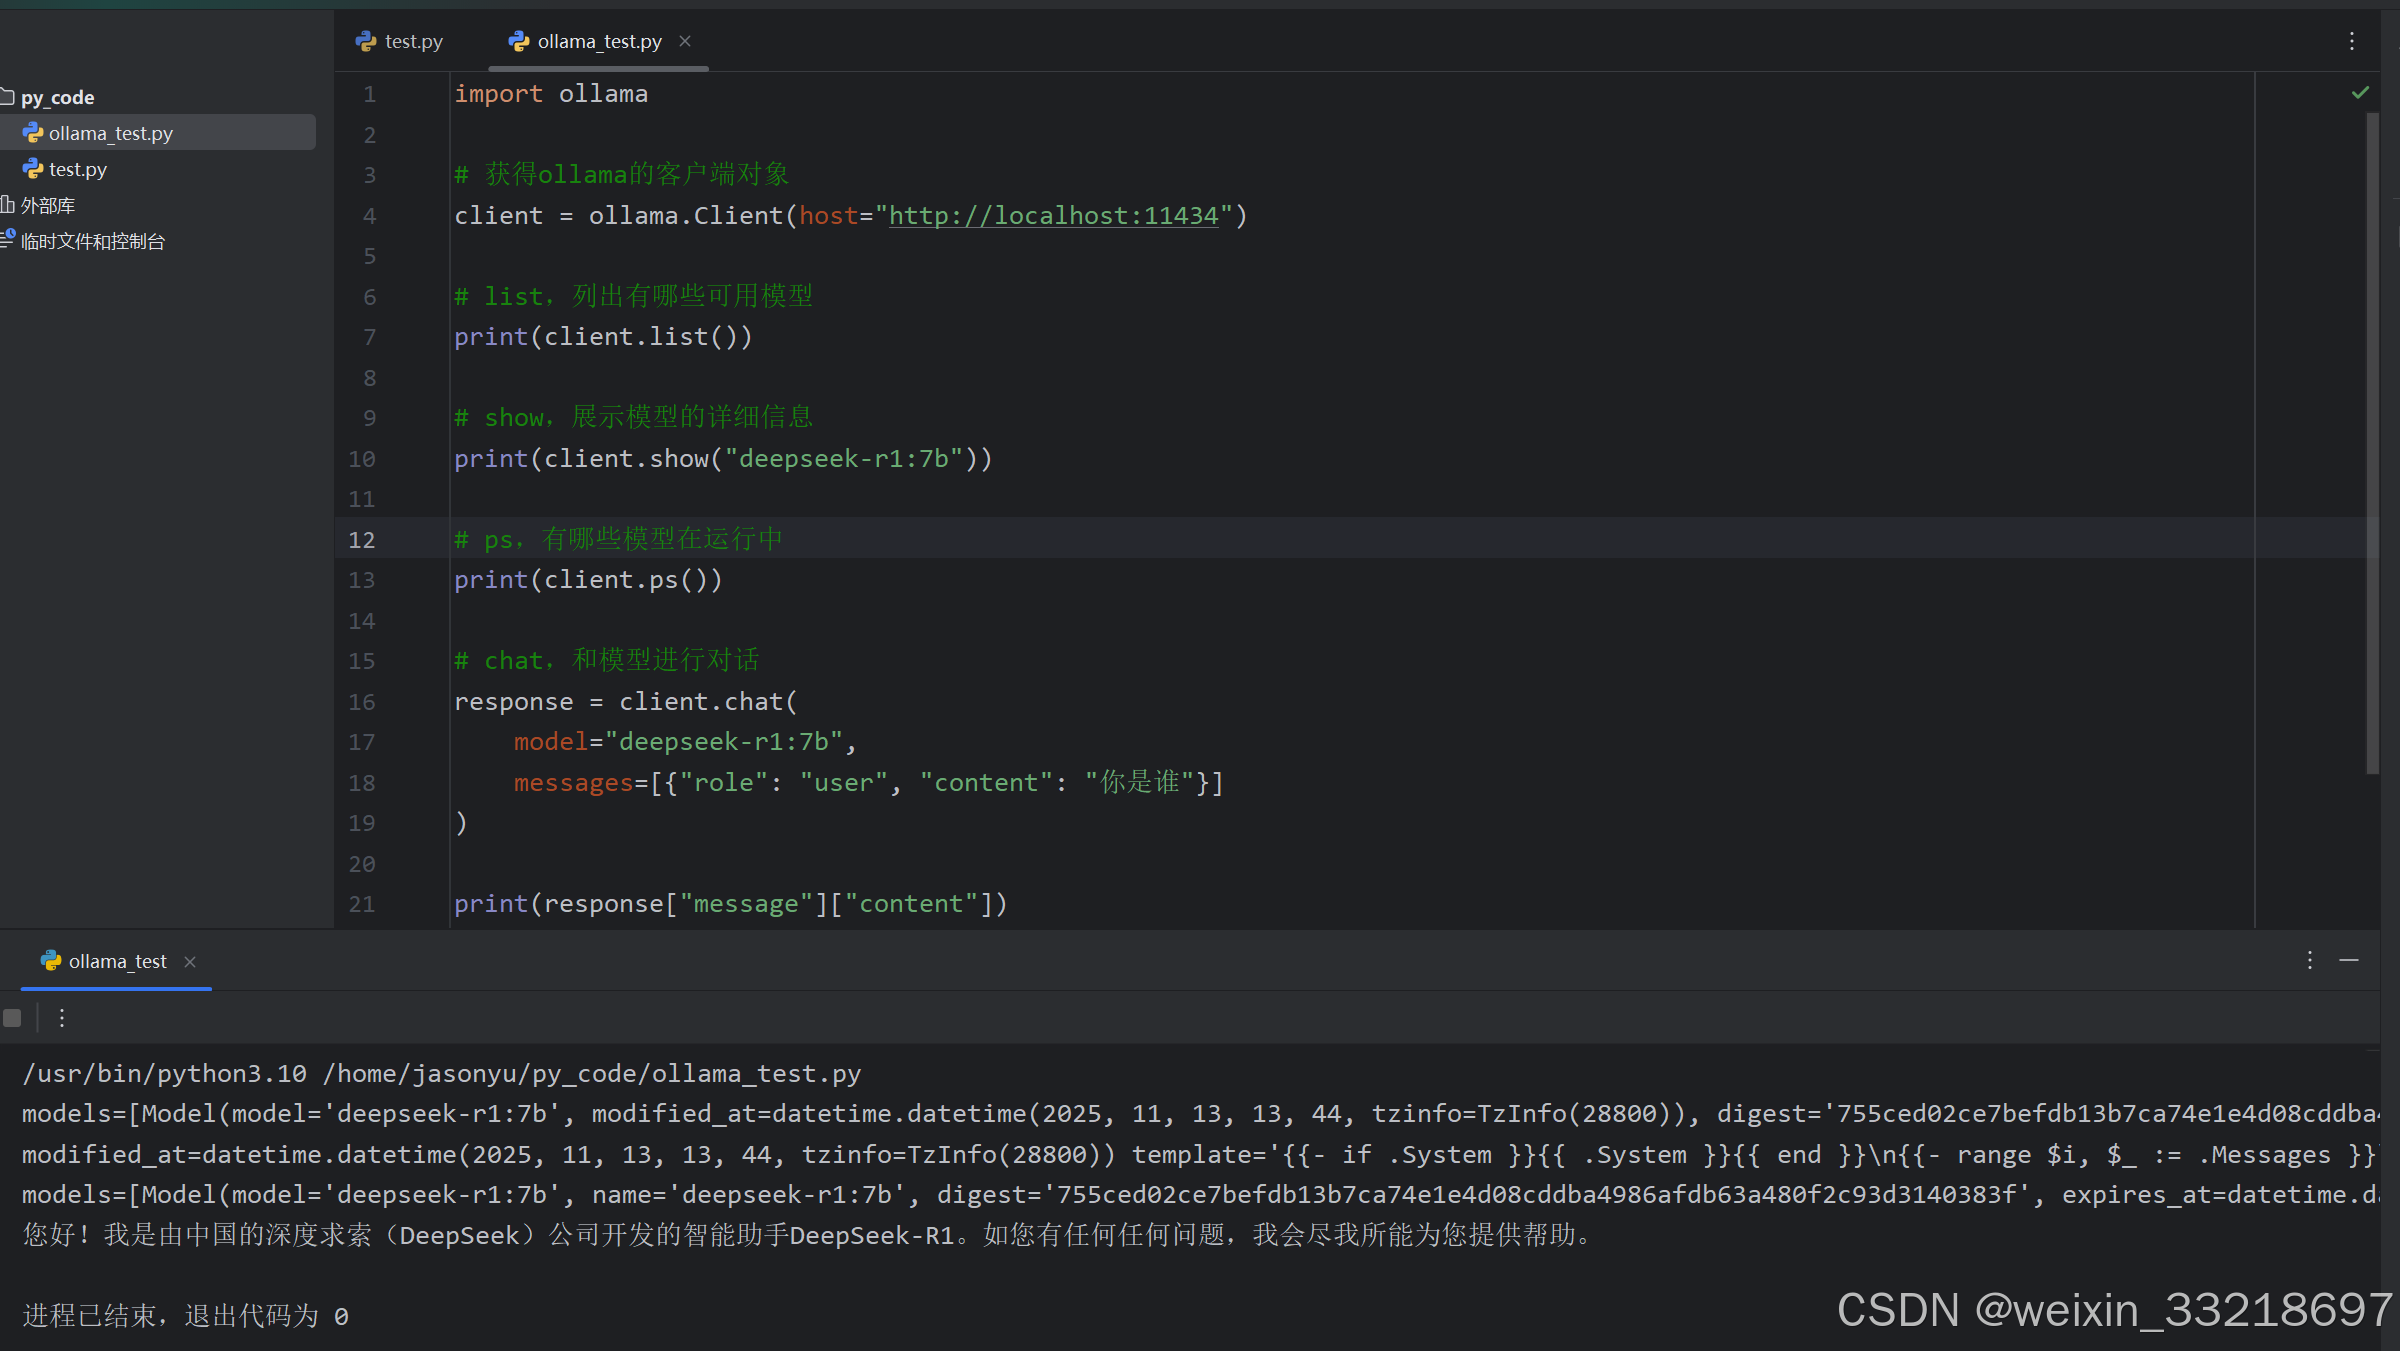Open run toolbar more actions menu

point(62,1018)
